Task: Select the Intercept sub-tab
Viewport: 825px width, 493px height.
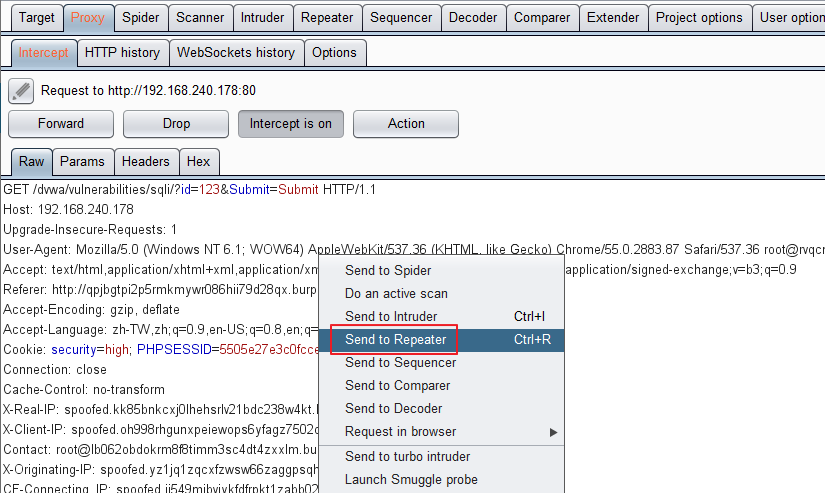Action: point(44,53)
